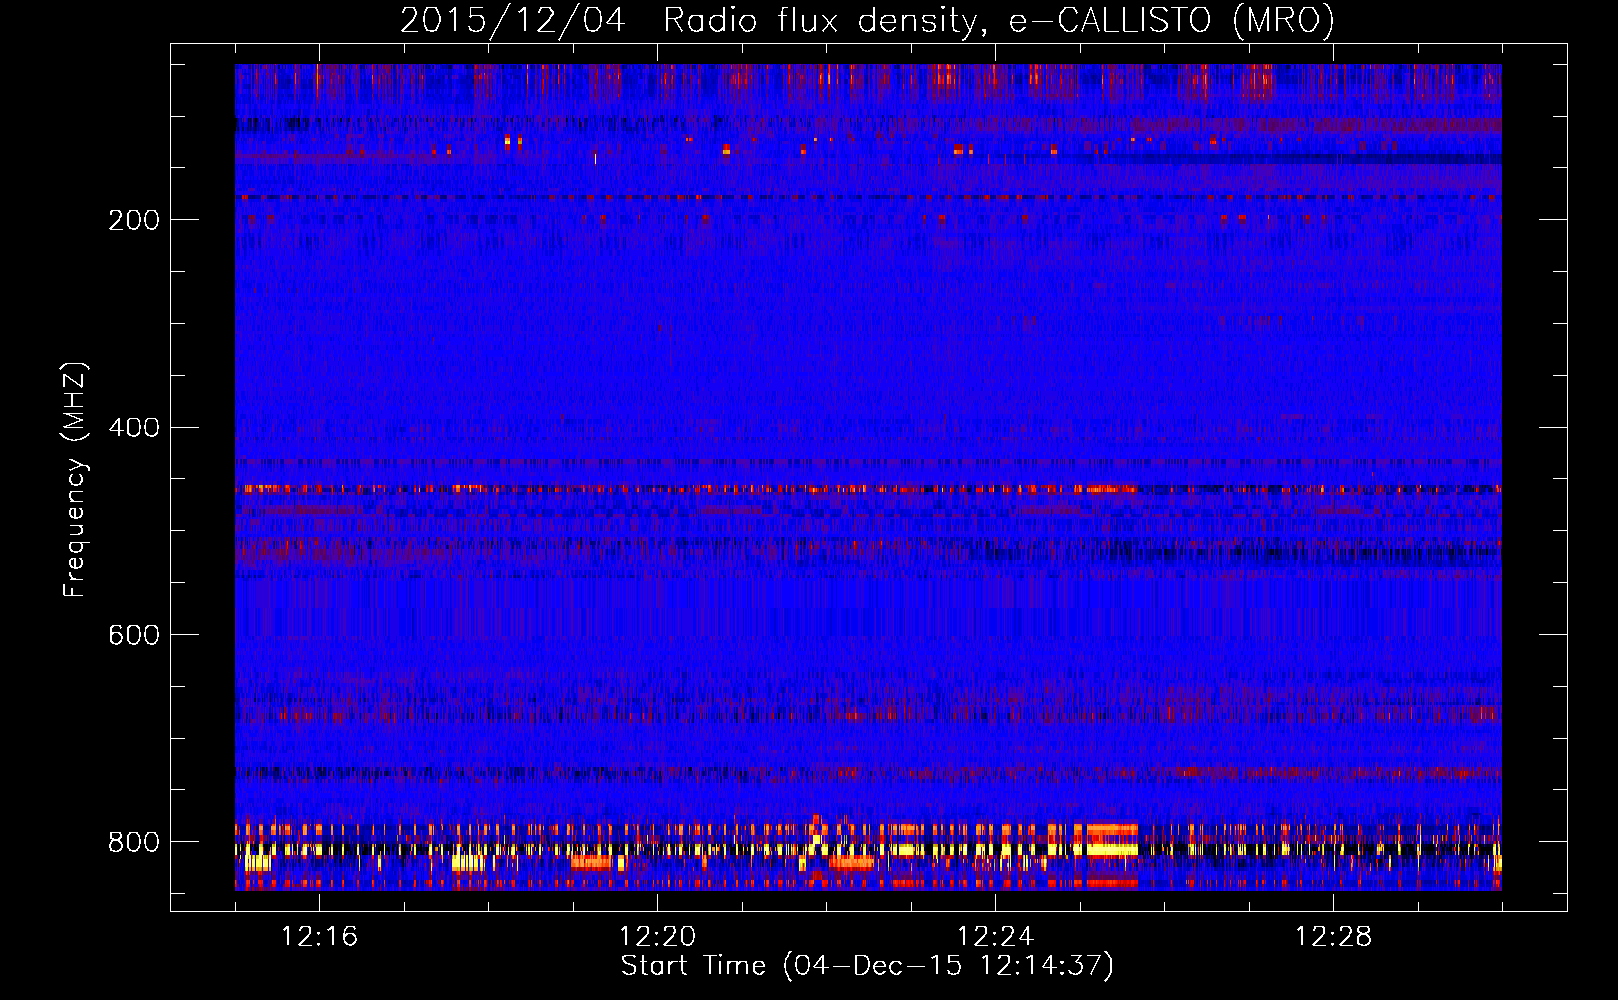Click the "Start Time (04-Dec-15 12:14:37)" axis label
Viewport: 1618px width, 1000px height.
click(867, 966)
